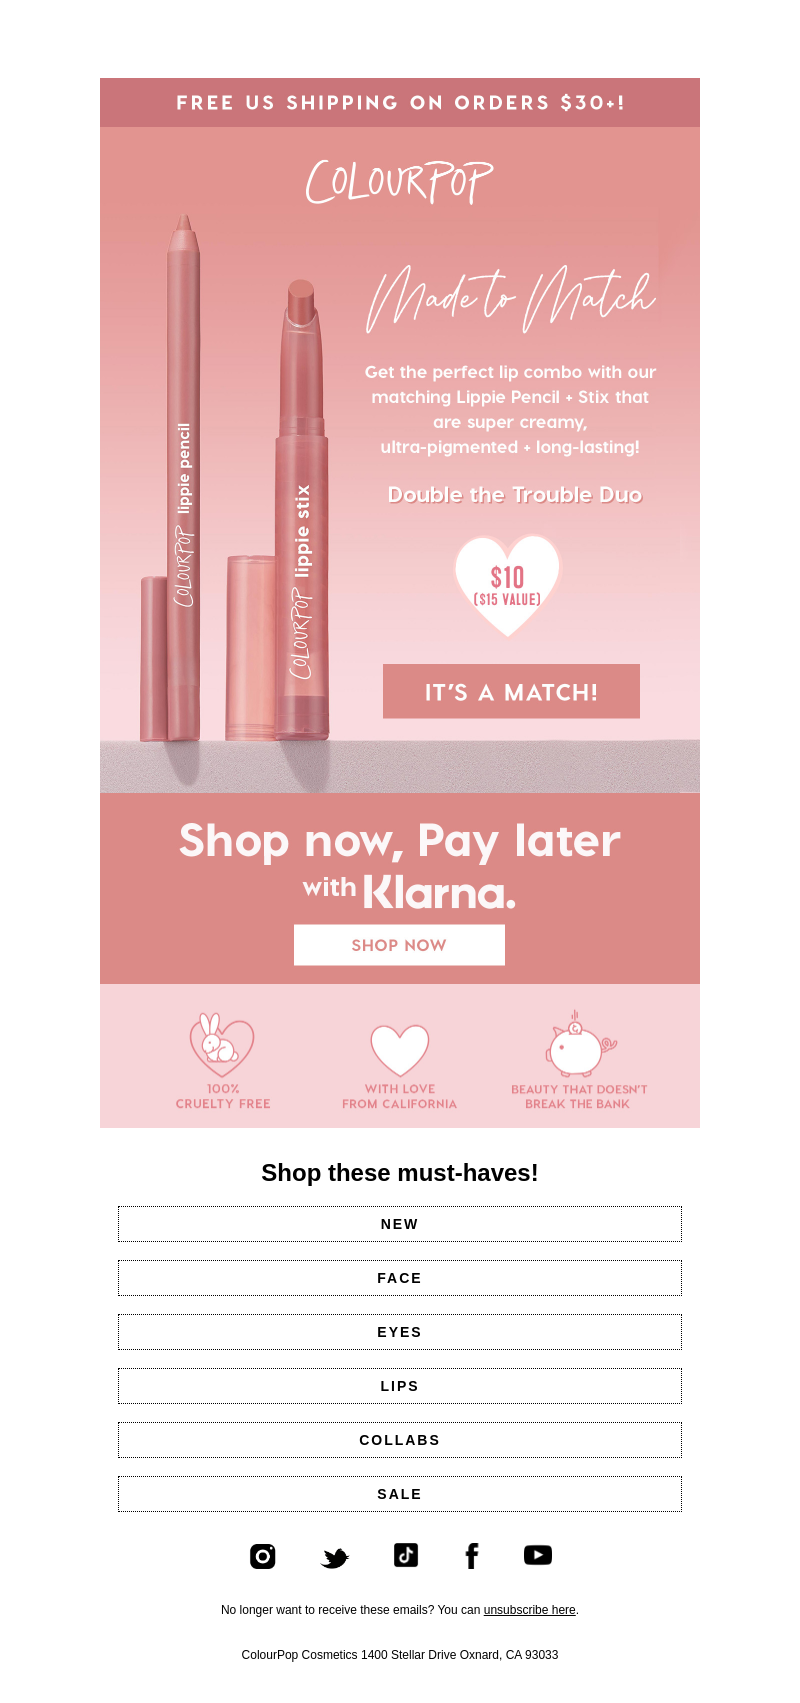Image resolution: width=800 pixels, height=1703 pixels.
Task: Open the COLLABS category
Action: (400, 1440)
